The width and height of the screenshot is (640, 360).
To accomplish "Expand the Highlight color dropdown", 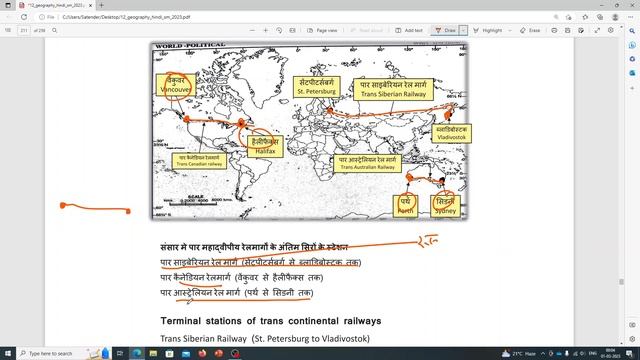I will point(510,30).
